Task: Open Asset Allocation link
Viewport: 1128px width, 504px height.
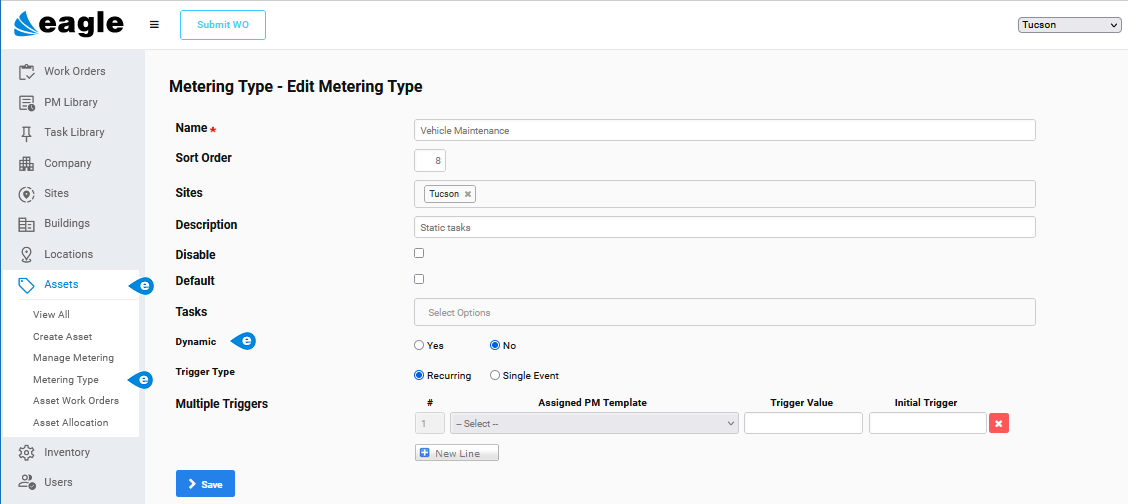Action: (x=70, y=423)
